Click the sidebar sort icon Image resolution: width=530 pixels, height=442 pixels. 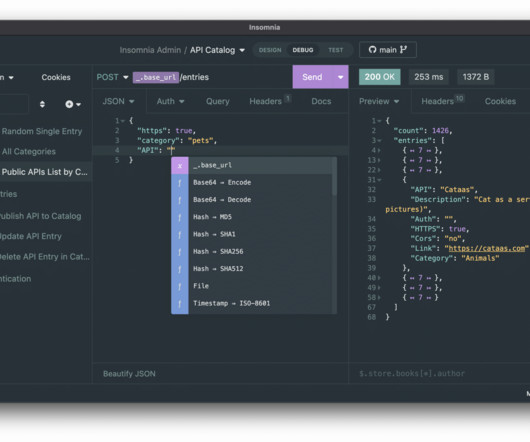pyautogui.click(x=42, y=104)
